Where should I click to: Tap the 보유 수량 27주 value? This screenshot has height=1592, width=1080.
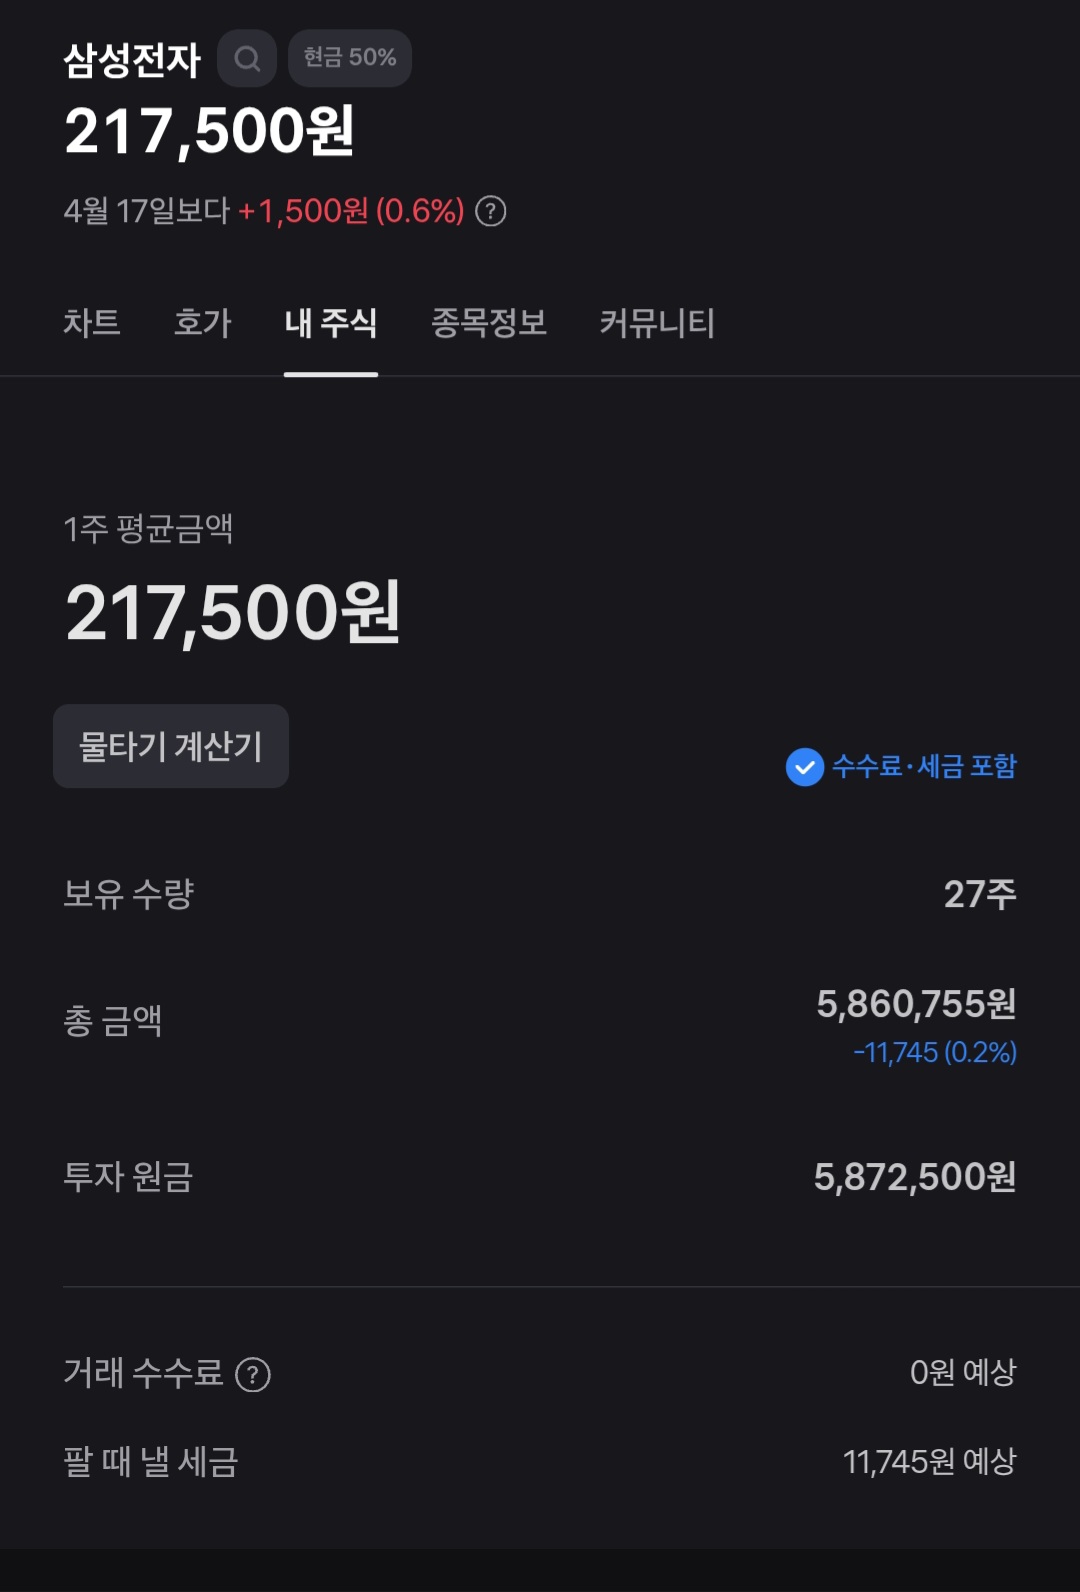(980, 894)
